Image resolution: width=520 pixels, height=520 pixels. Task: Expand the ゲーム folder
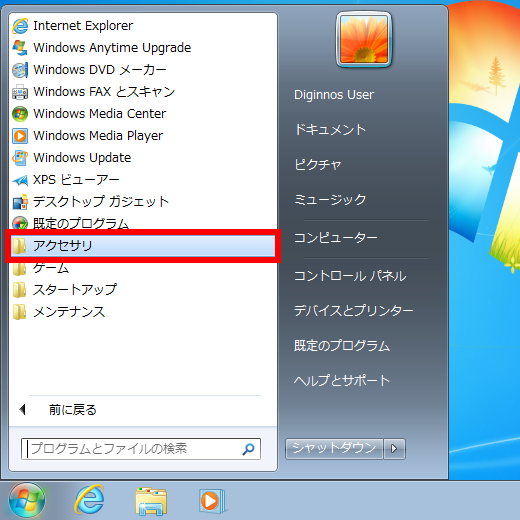(x=143, y=268)
